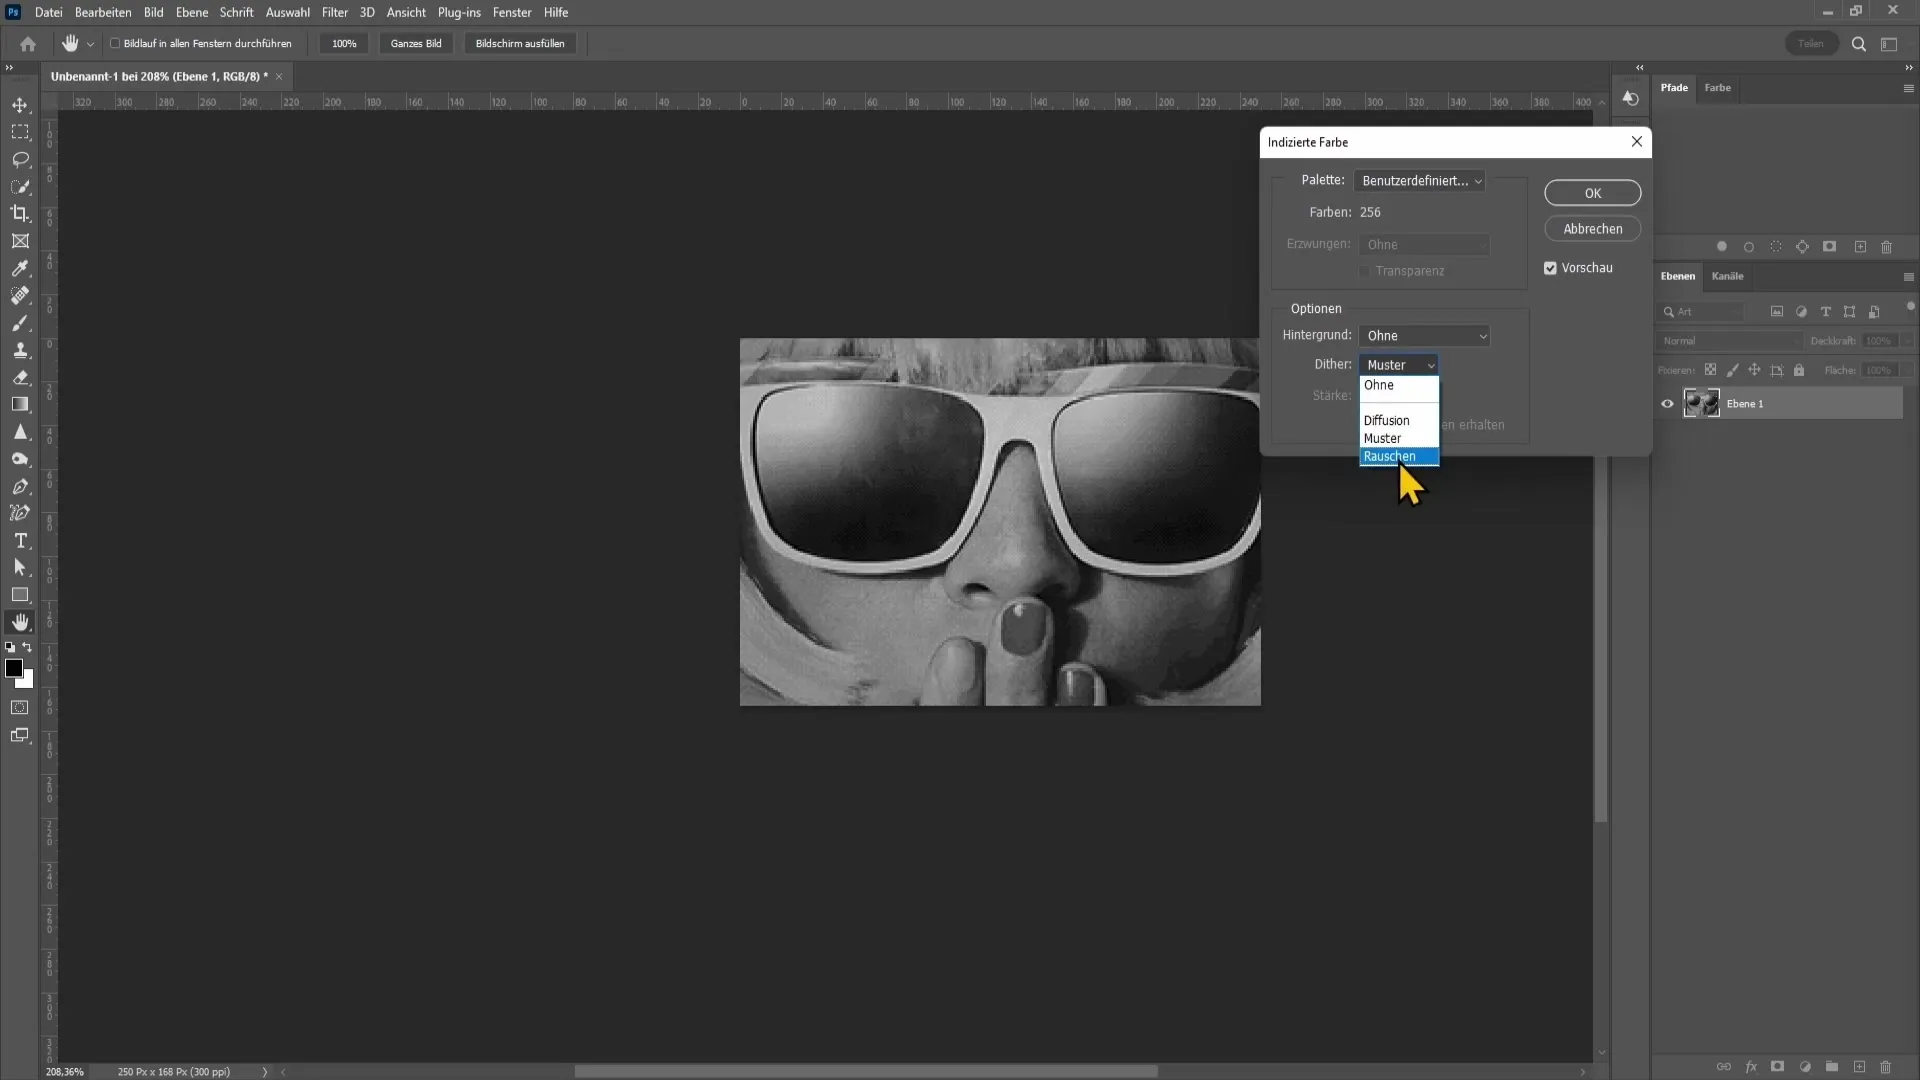Click the Ebene 1 layer thumbnail
Screen dimensions: 1920x1080
1701,404
